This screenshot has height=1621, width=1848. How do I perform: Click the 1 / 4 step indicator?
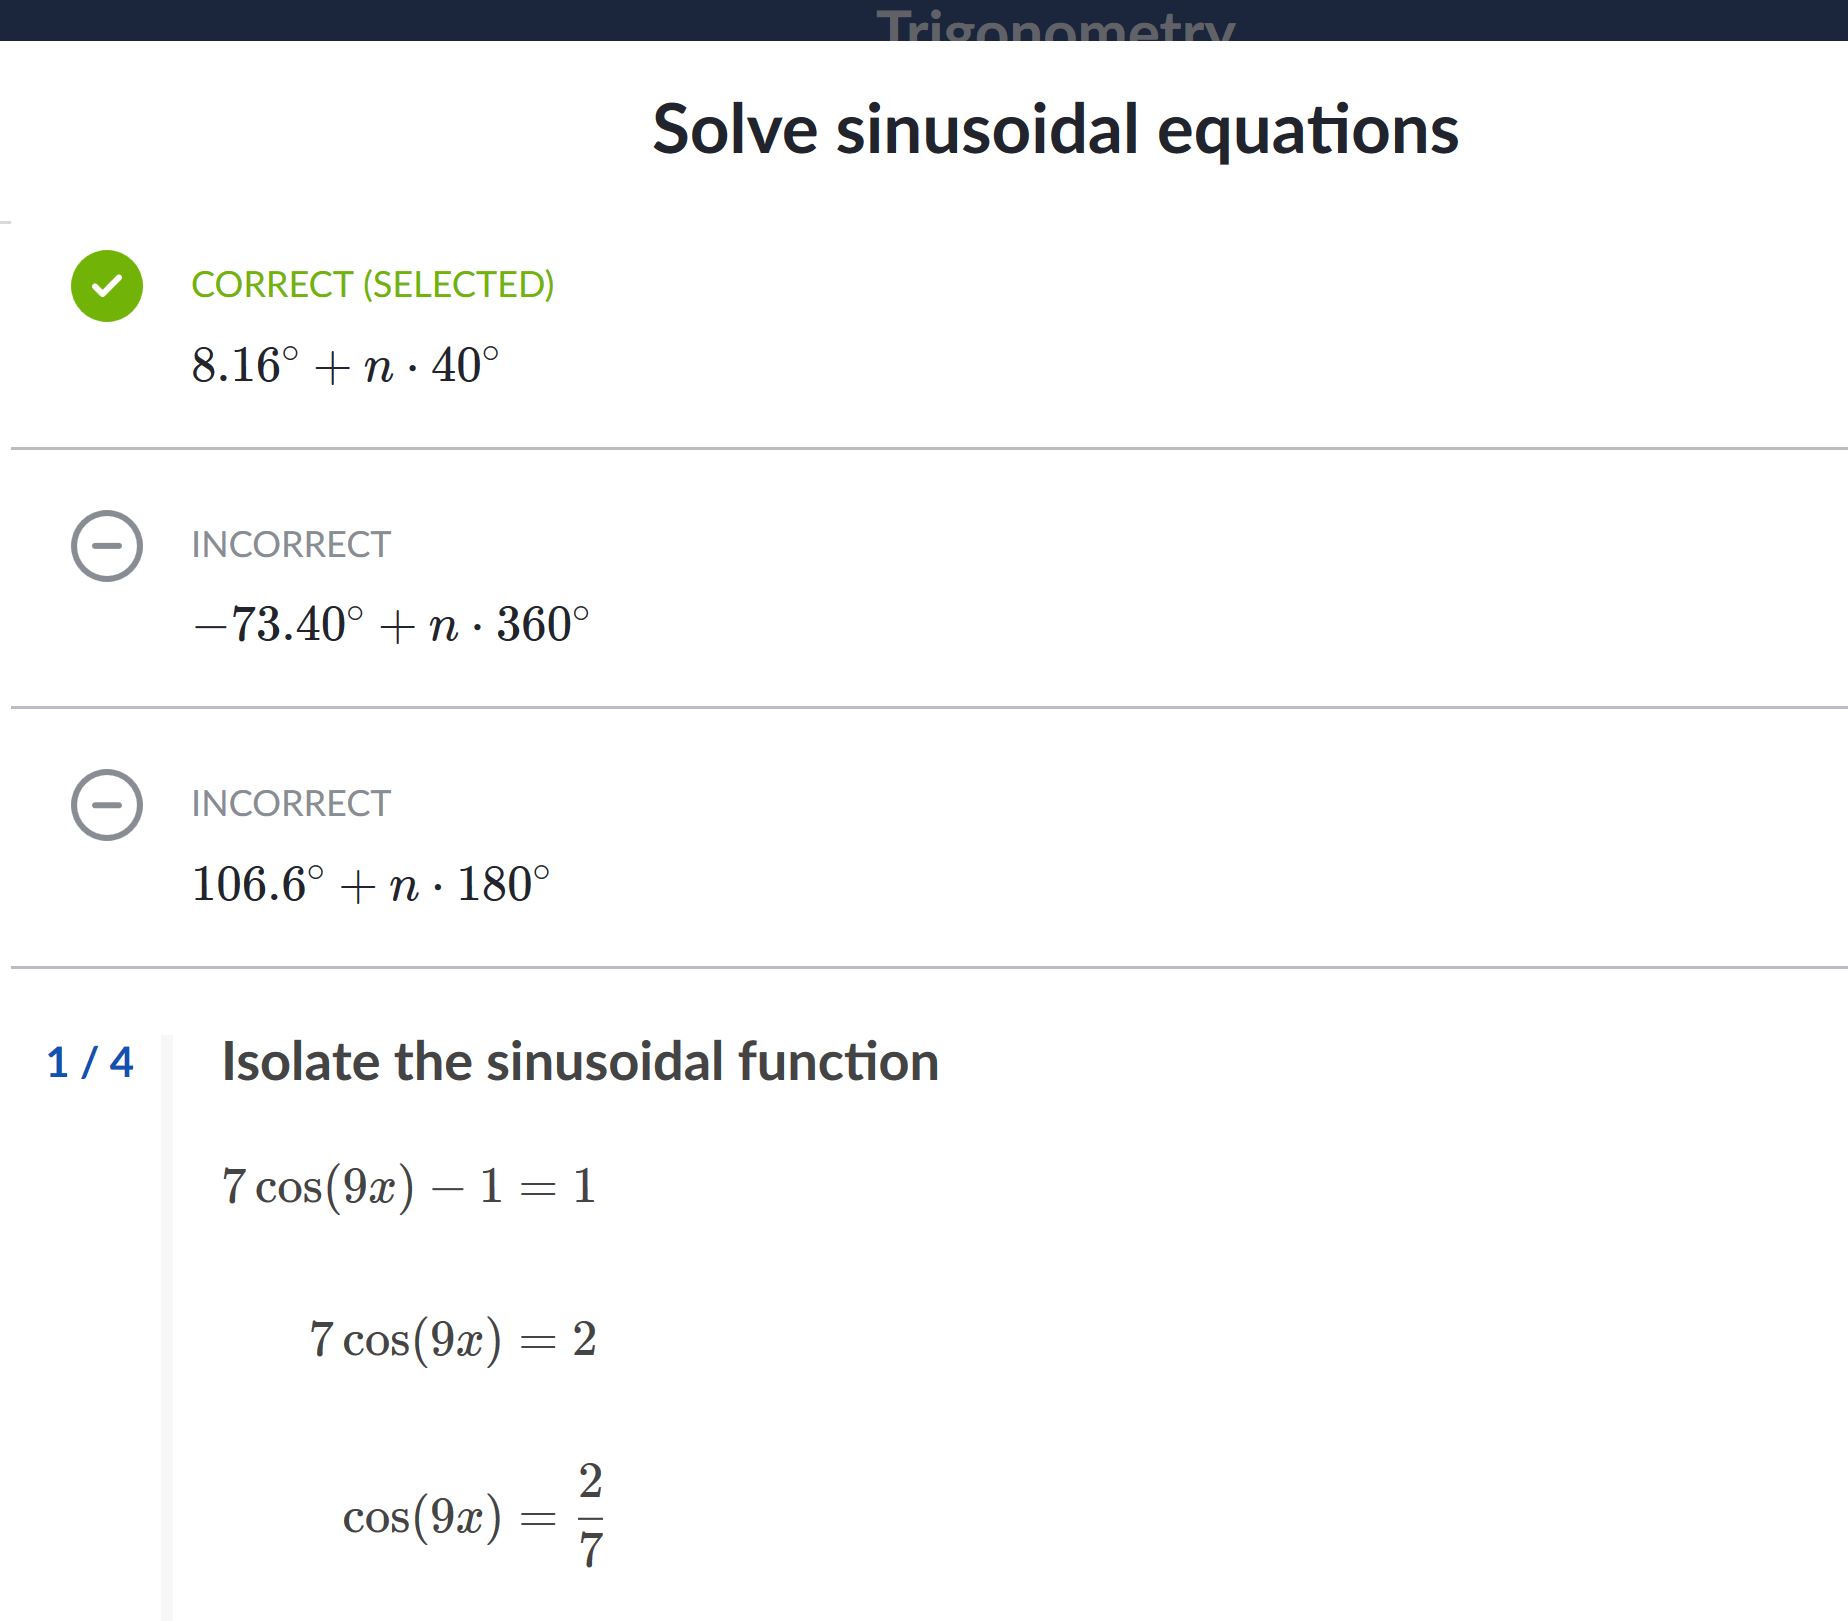coord(90,1062)
